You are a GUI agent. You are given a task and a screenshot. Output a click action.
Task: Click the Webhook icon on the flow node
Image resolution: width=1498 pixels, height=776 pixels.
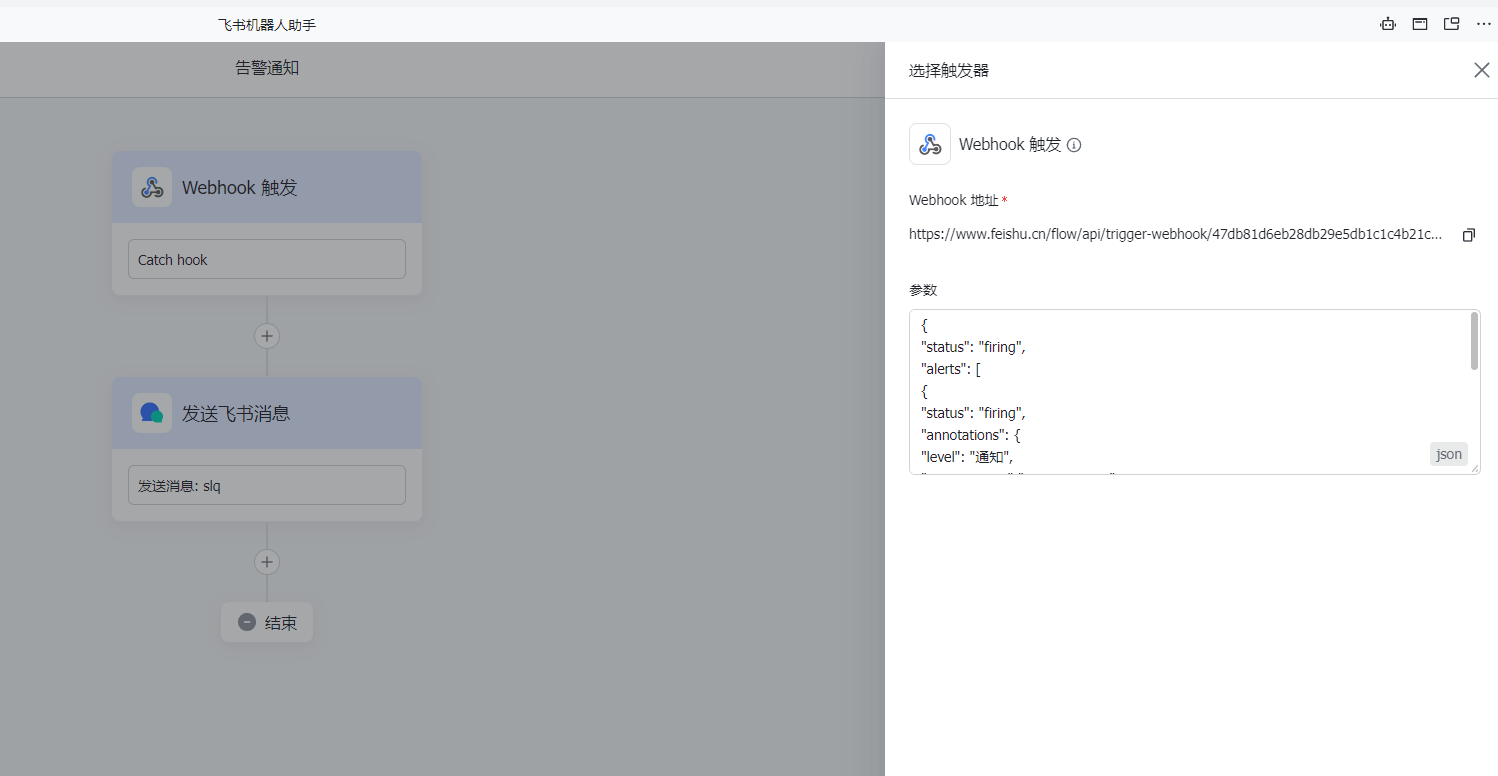152,187
